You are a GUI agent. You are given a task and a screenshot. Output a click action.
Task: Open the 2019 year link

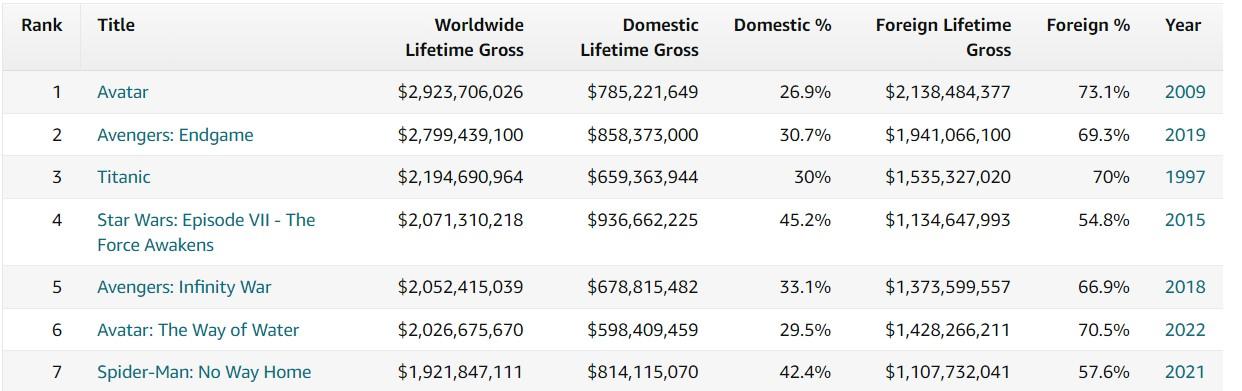coord(1185,135)
